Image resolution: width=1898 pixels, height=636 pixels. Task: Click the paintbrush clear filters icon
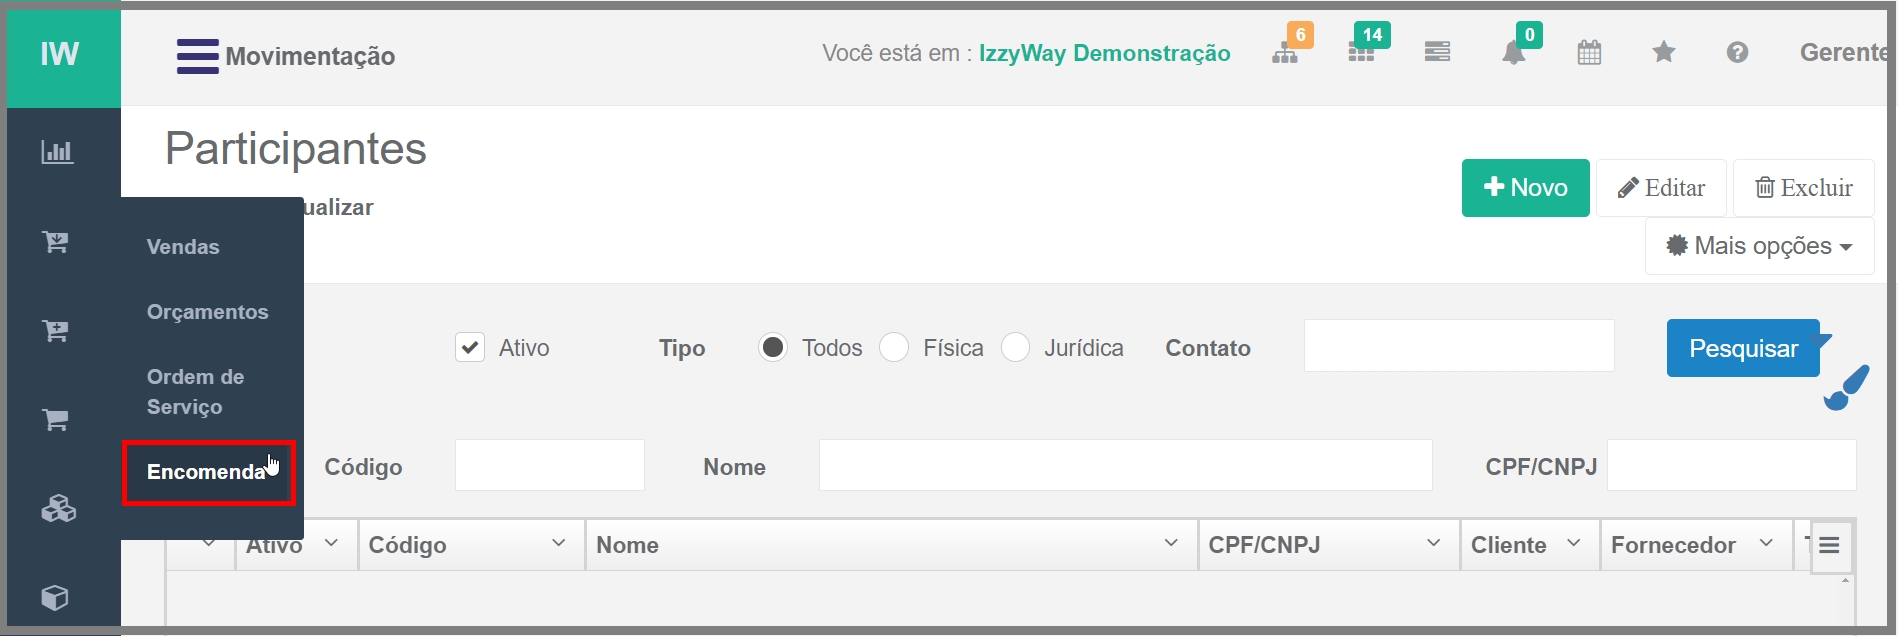[x=1846, y=388]
